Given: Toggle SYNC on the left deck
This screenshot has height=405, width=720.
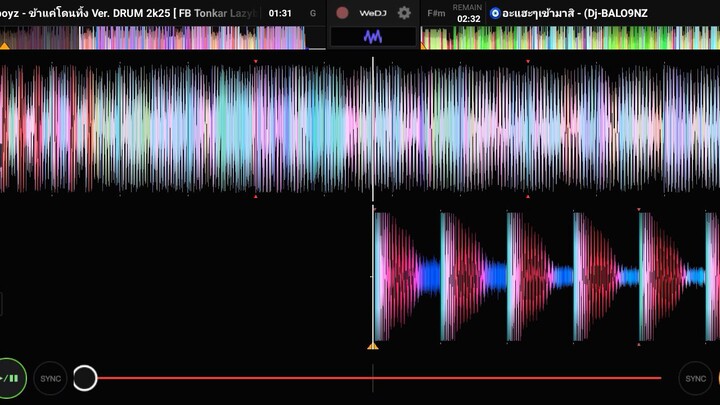Looking at the screenshot, I should (51, 378).
